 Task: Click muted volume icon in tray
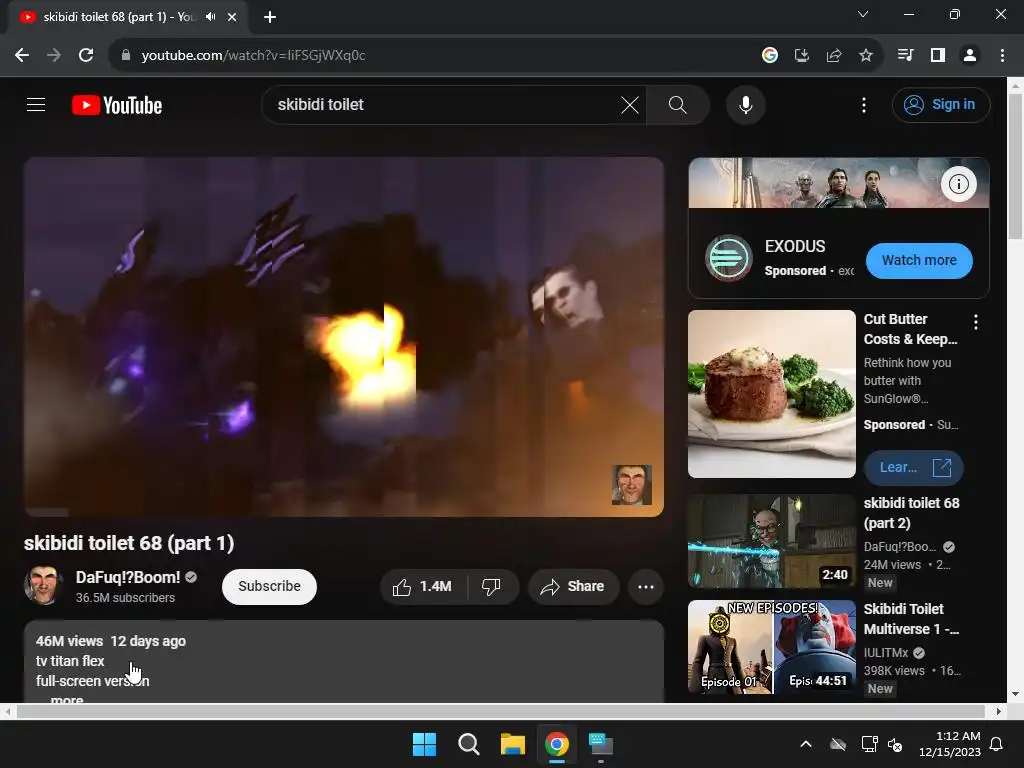pyautogui.click(x=895, y=744)
